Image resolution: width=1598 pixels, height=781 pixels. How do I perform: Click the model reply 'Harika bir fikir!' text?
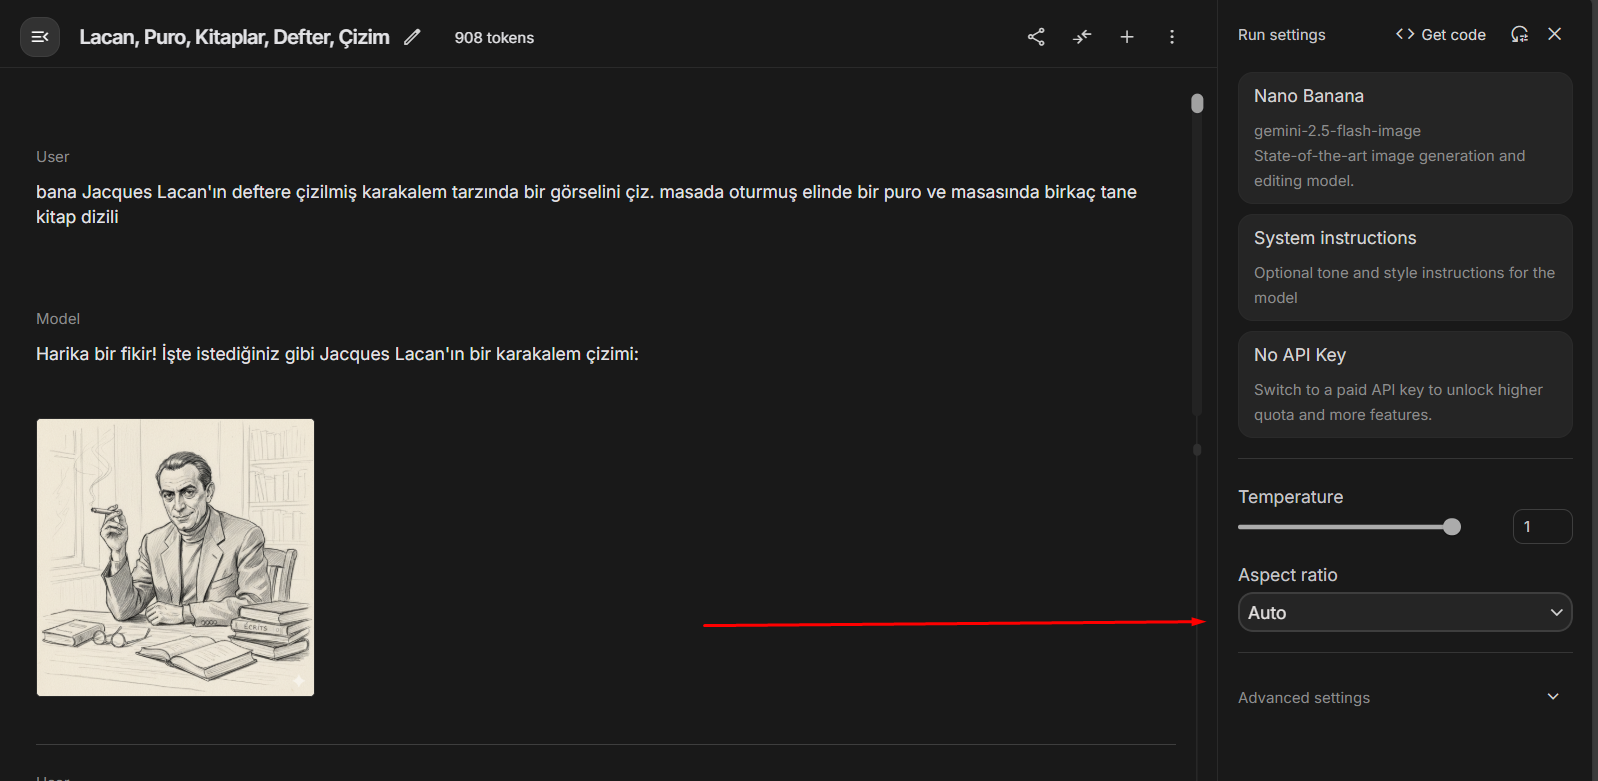coord(337,354)
